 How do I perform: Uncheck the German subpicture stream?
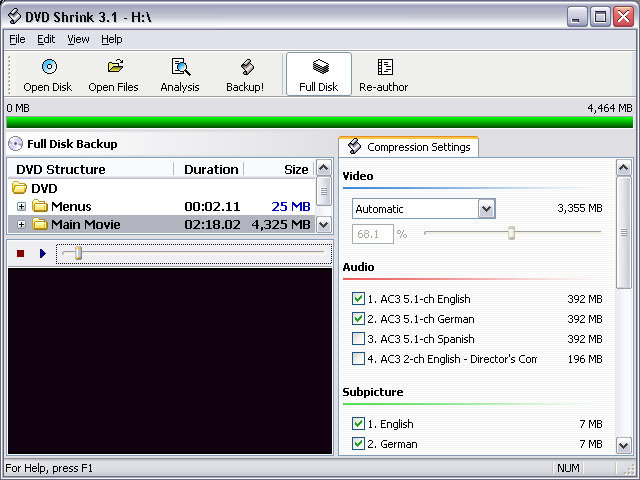point(358,443)
